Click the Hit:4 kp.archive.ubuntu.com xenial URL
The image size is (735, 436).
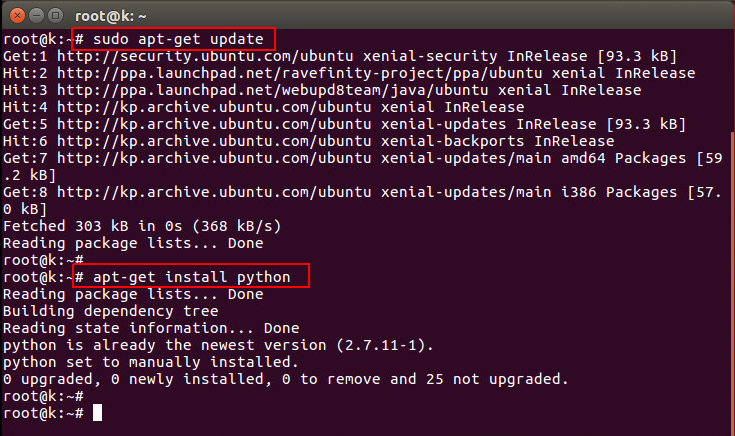coord(214,107)
